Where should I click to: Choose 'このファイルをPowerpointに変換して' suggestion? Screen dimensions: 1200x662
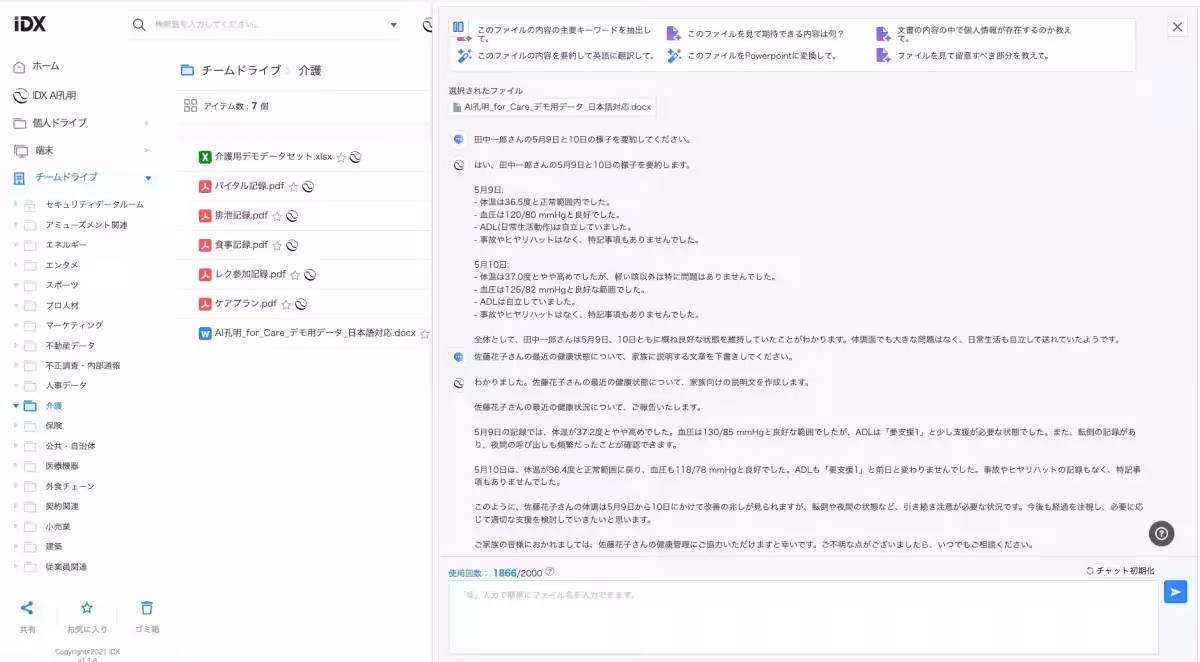[761, 56]
